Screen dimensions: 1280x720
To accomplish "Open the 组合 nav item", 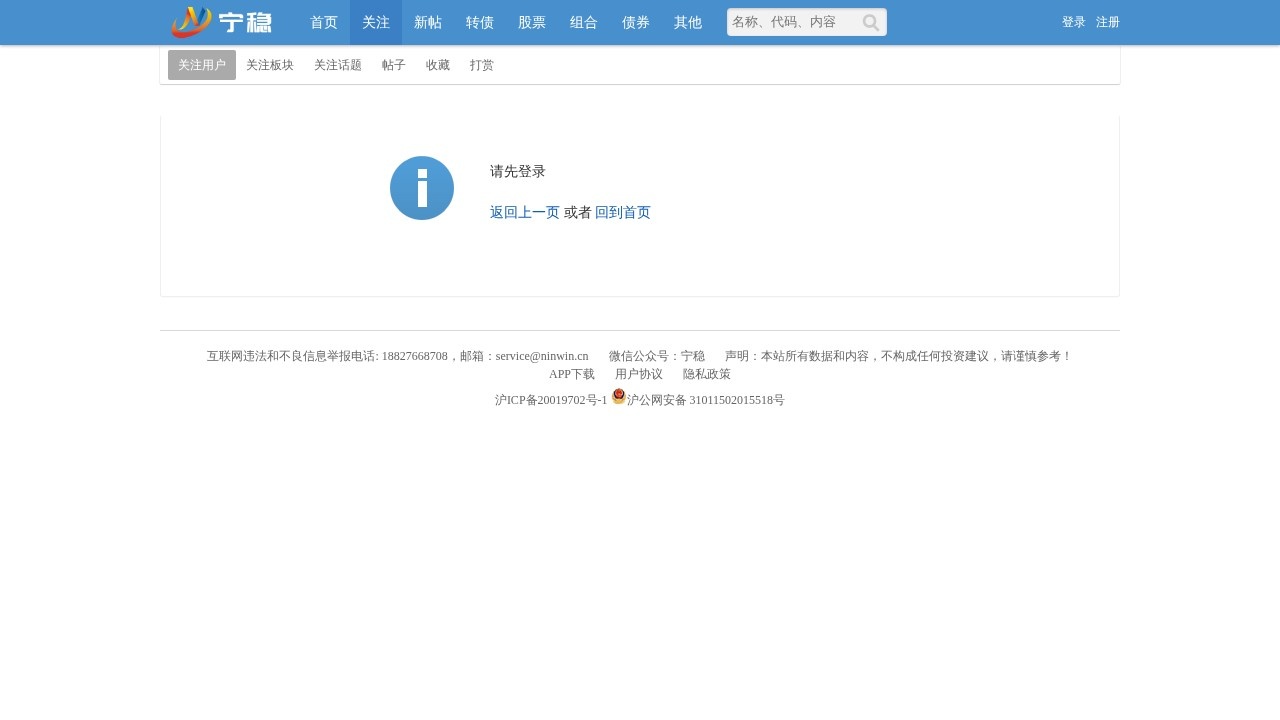I will pyautogui.click(x=584, y=22).
